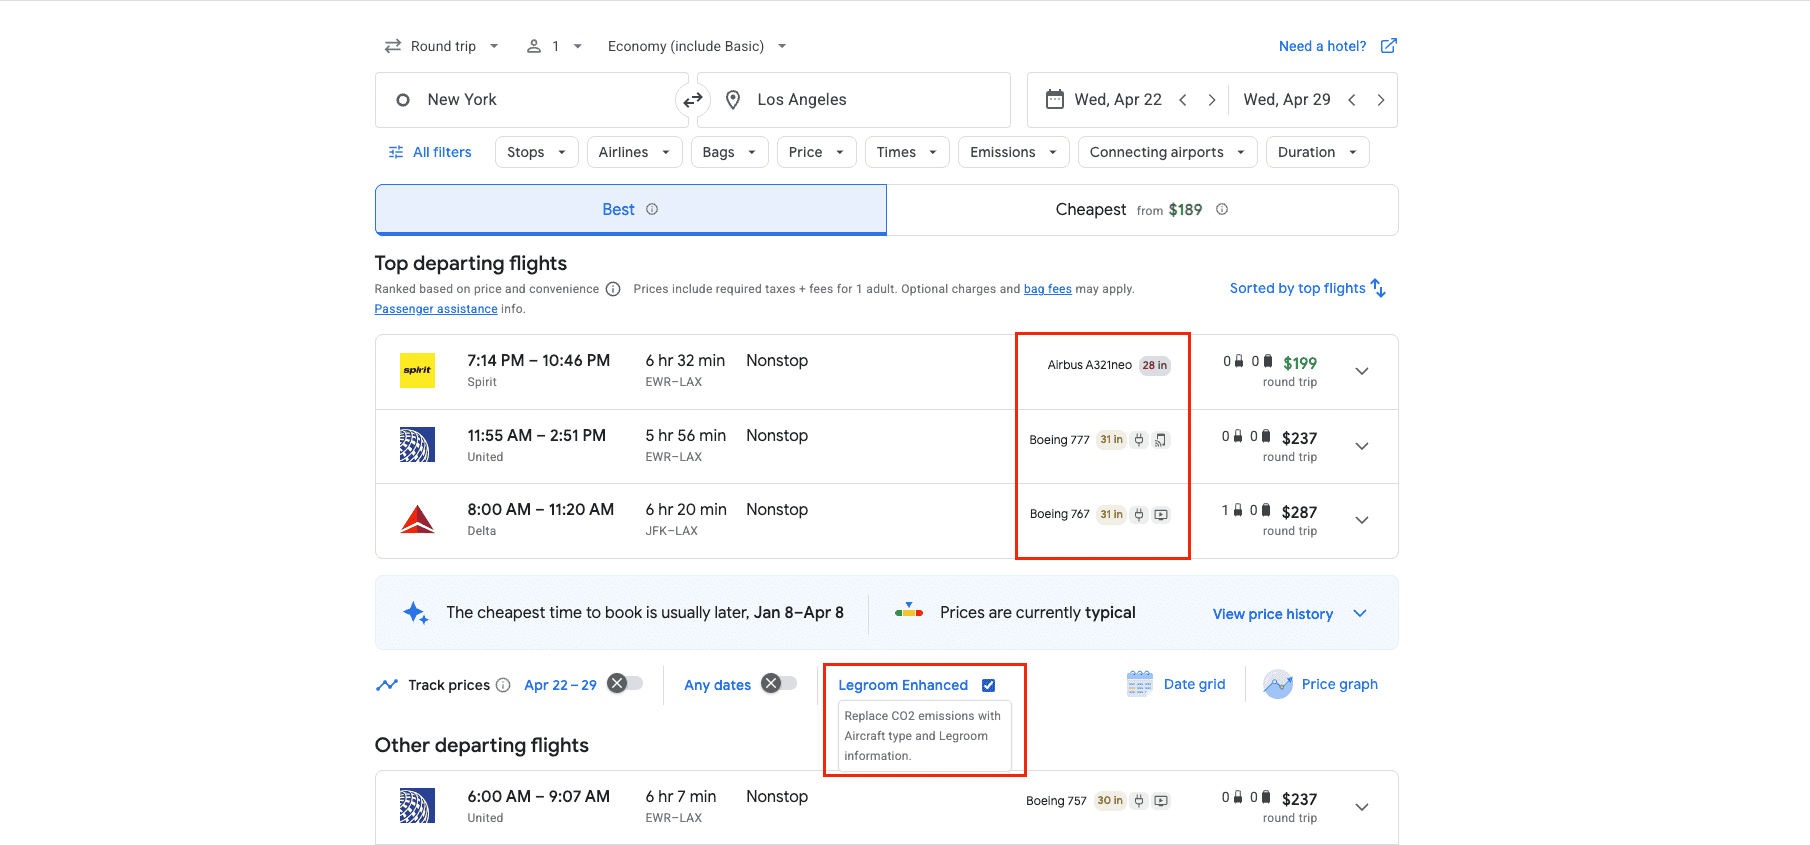Open the Times filter dropdown
This screenshot has height=845, width=1810.
(x=907, y=152)
